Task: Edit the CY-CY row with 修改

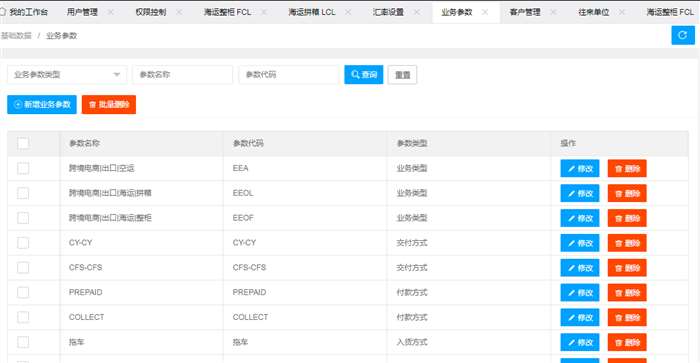Action: pos(580,243)
